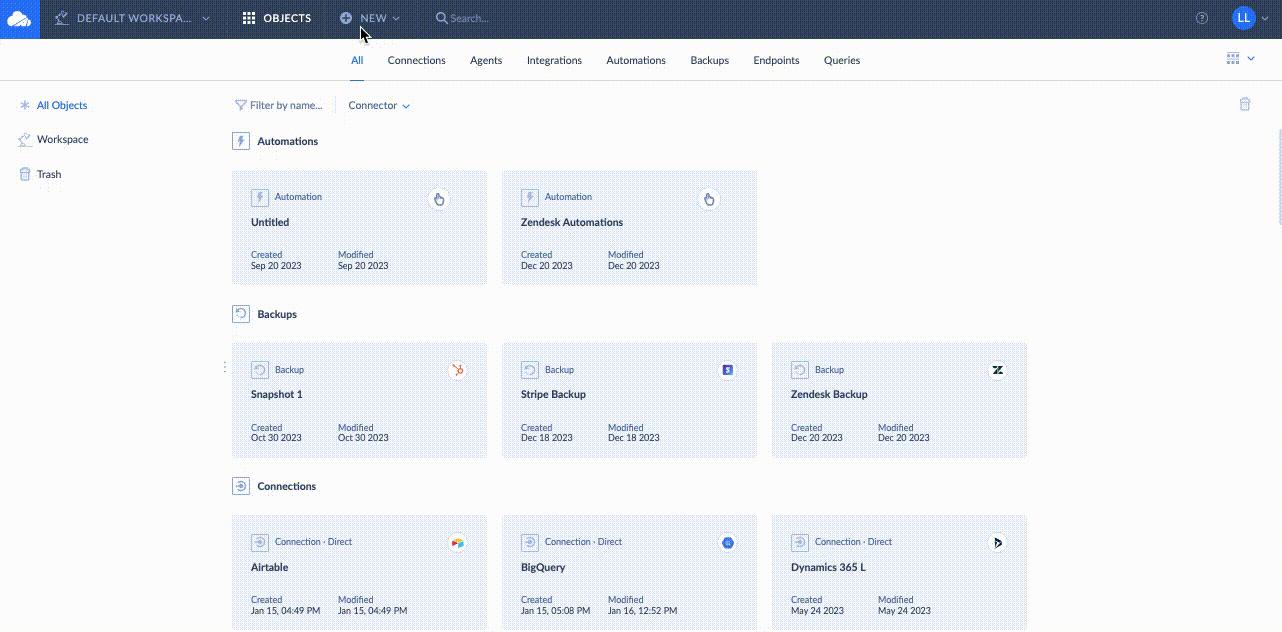Click the manual-run hand icon on Untitled automation

click(x=438, y=199)
